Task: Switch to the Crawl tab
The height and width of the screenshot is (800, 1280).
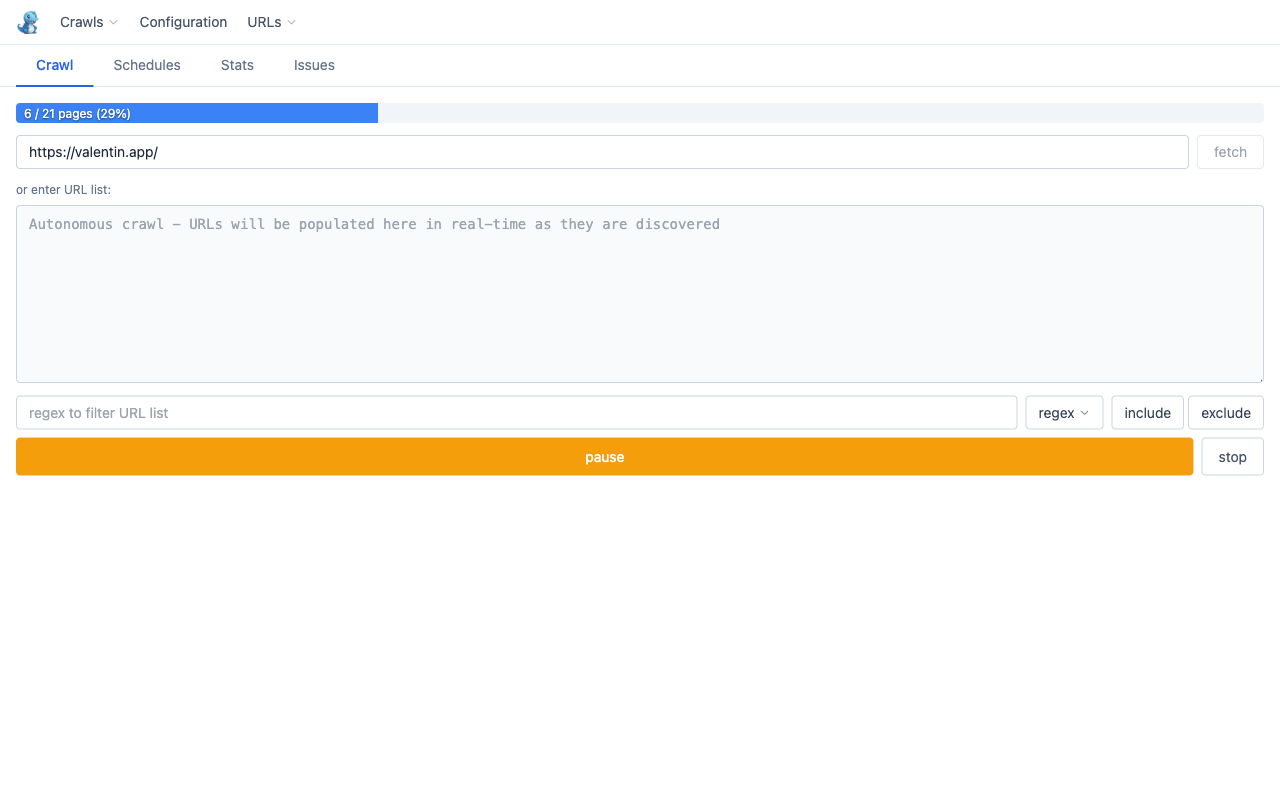Action: click(x=55, y=65)
